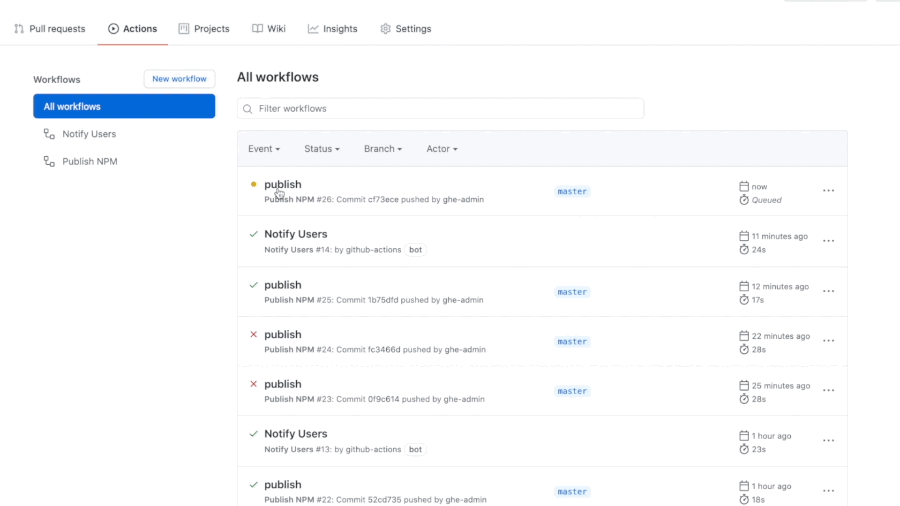Open the three-dot menu for publish run #24
The width and height of the screenshot is (900, 506).
pyautogui.click(x=828, y=341)
